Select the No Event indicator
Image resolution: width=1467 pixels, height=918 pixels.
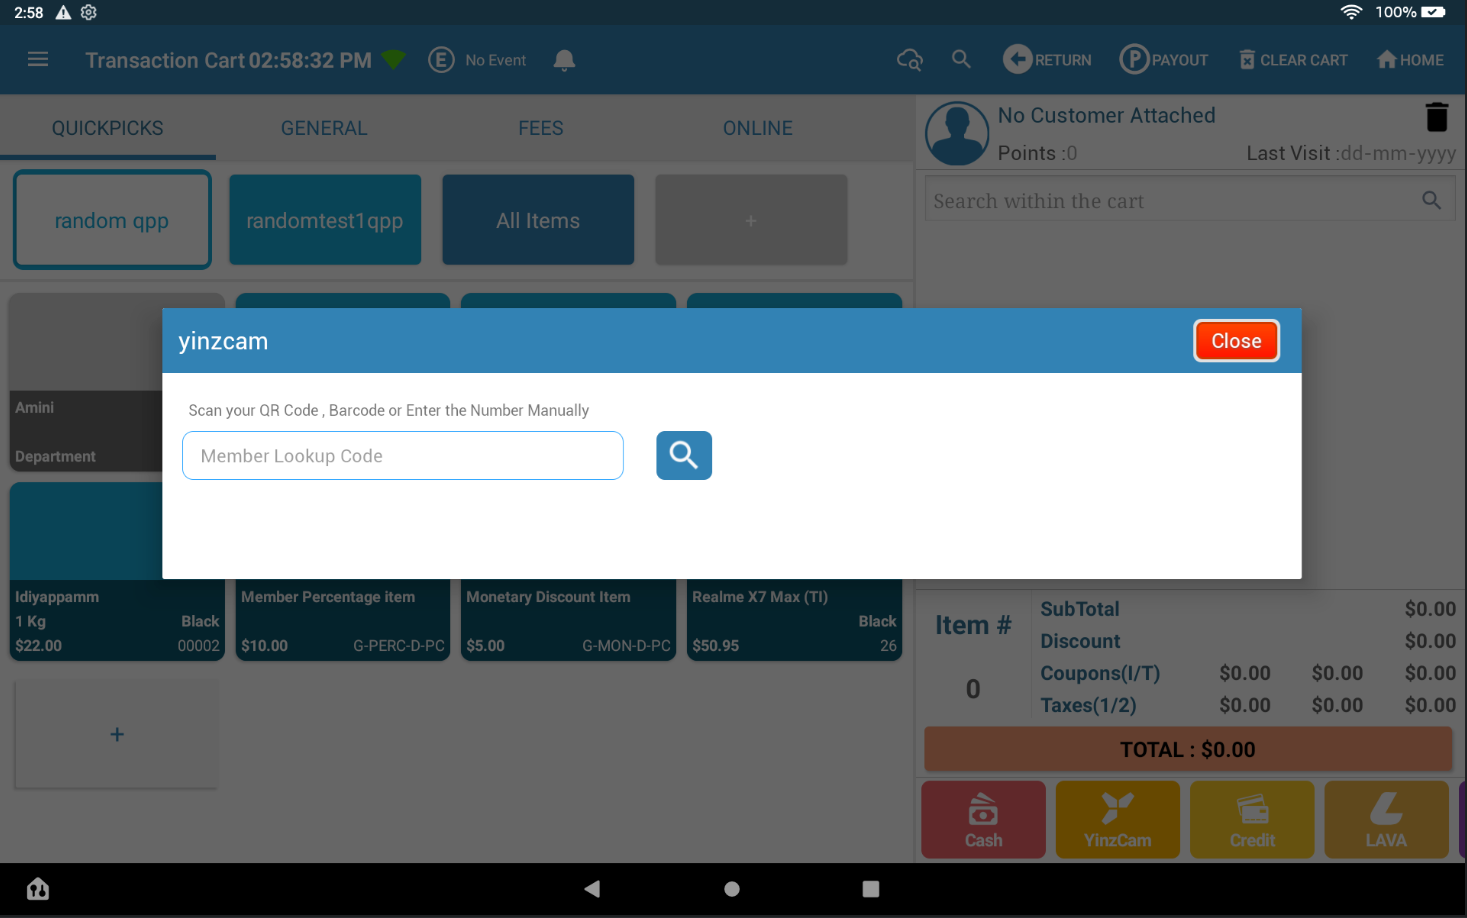477,60
